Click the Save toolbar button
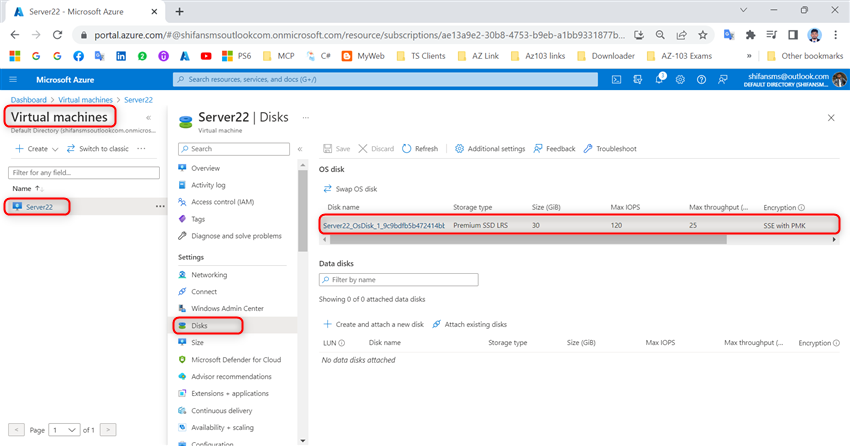Image resolution: width=850 pixels, height=446 pixels. (337, 148)
